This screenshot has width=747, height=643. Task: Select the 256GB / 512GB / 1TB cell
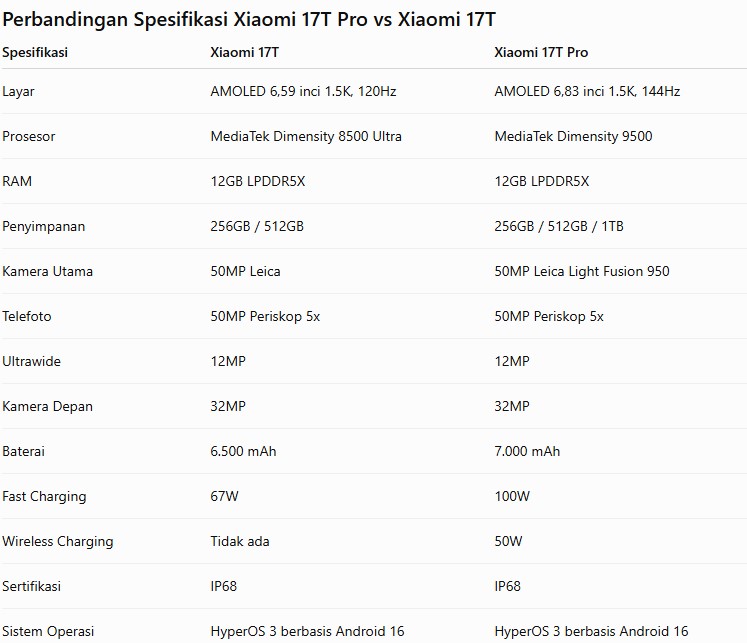coord(559,226)
